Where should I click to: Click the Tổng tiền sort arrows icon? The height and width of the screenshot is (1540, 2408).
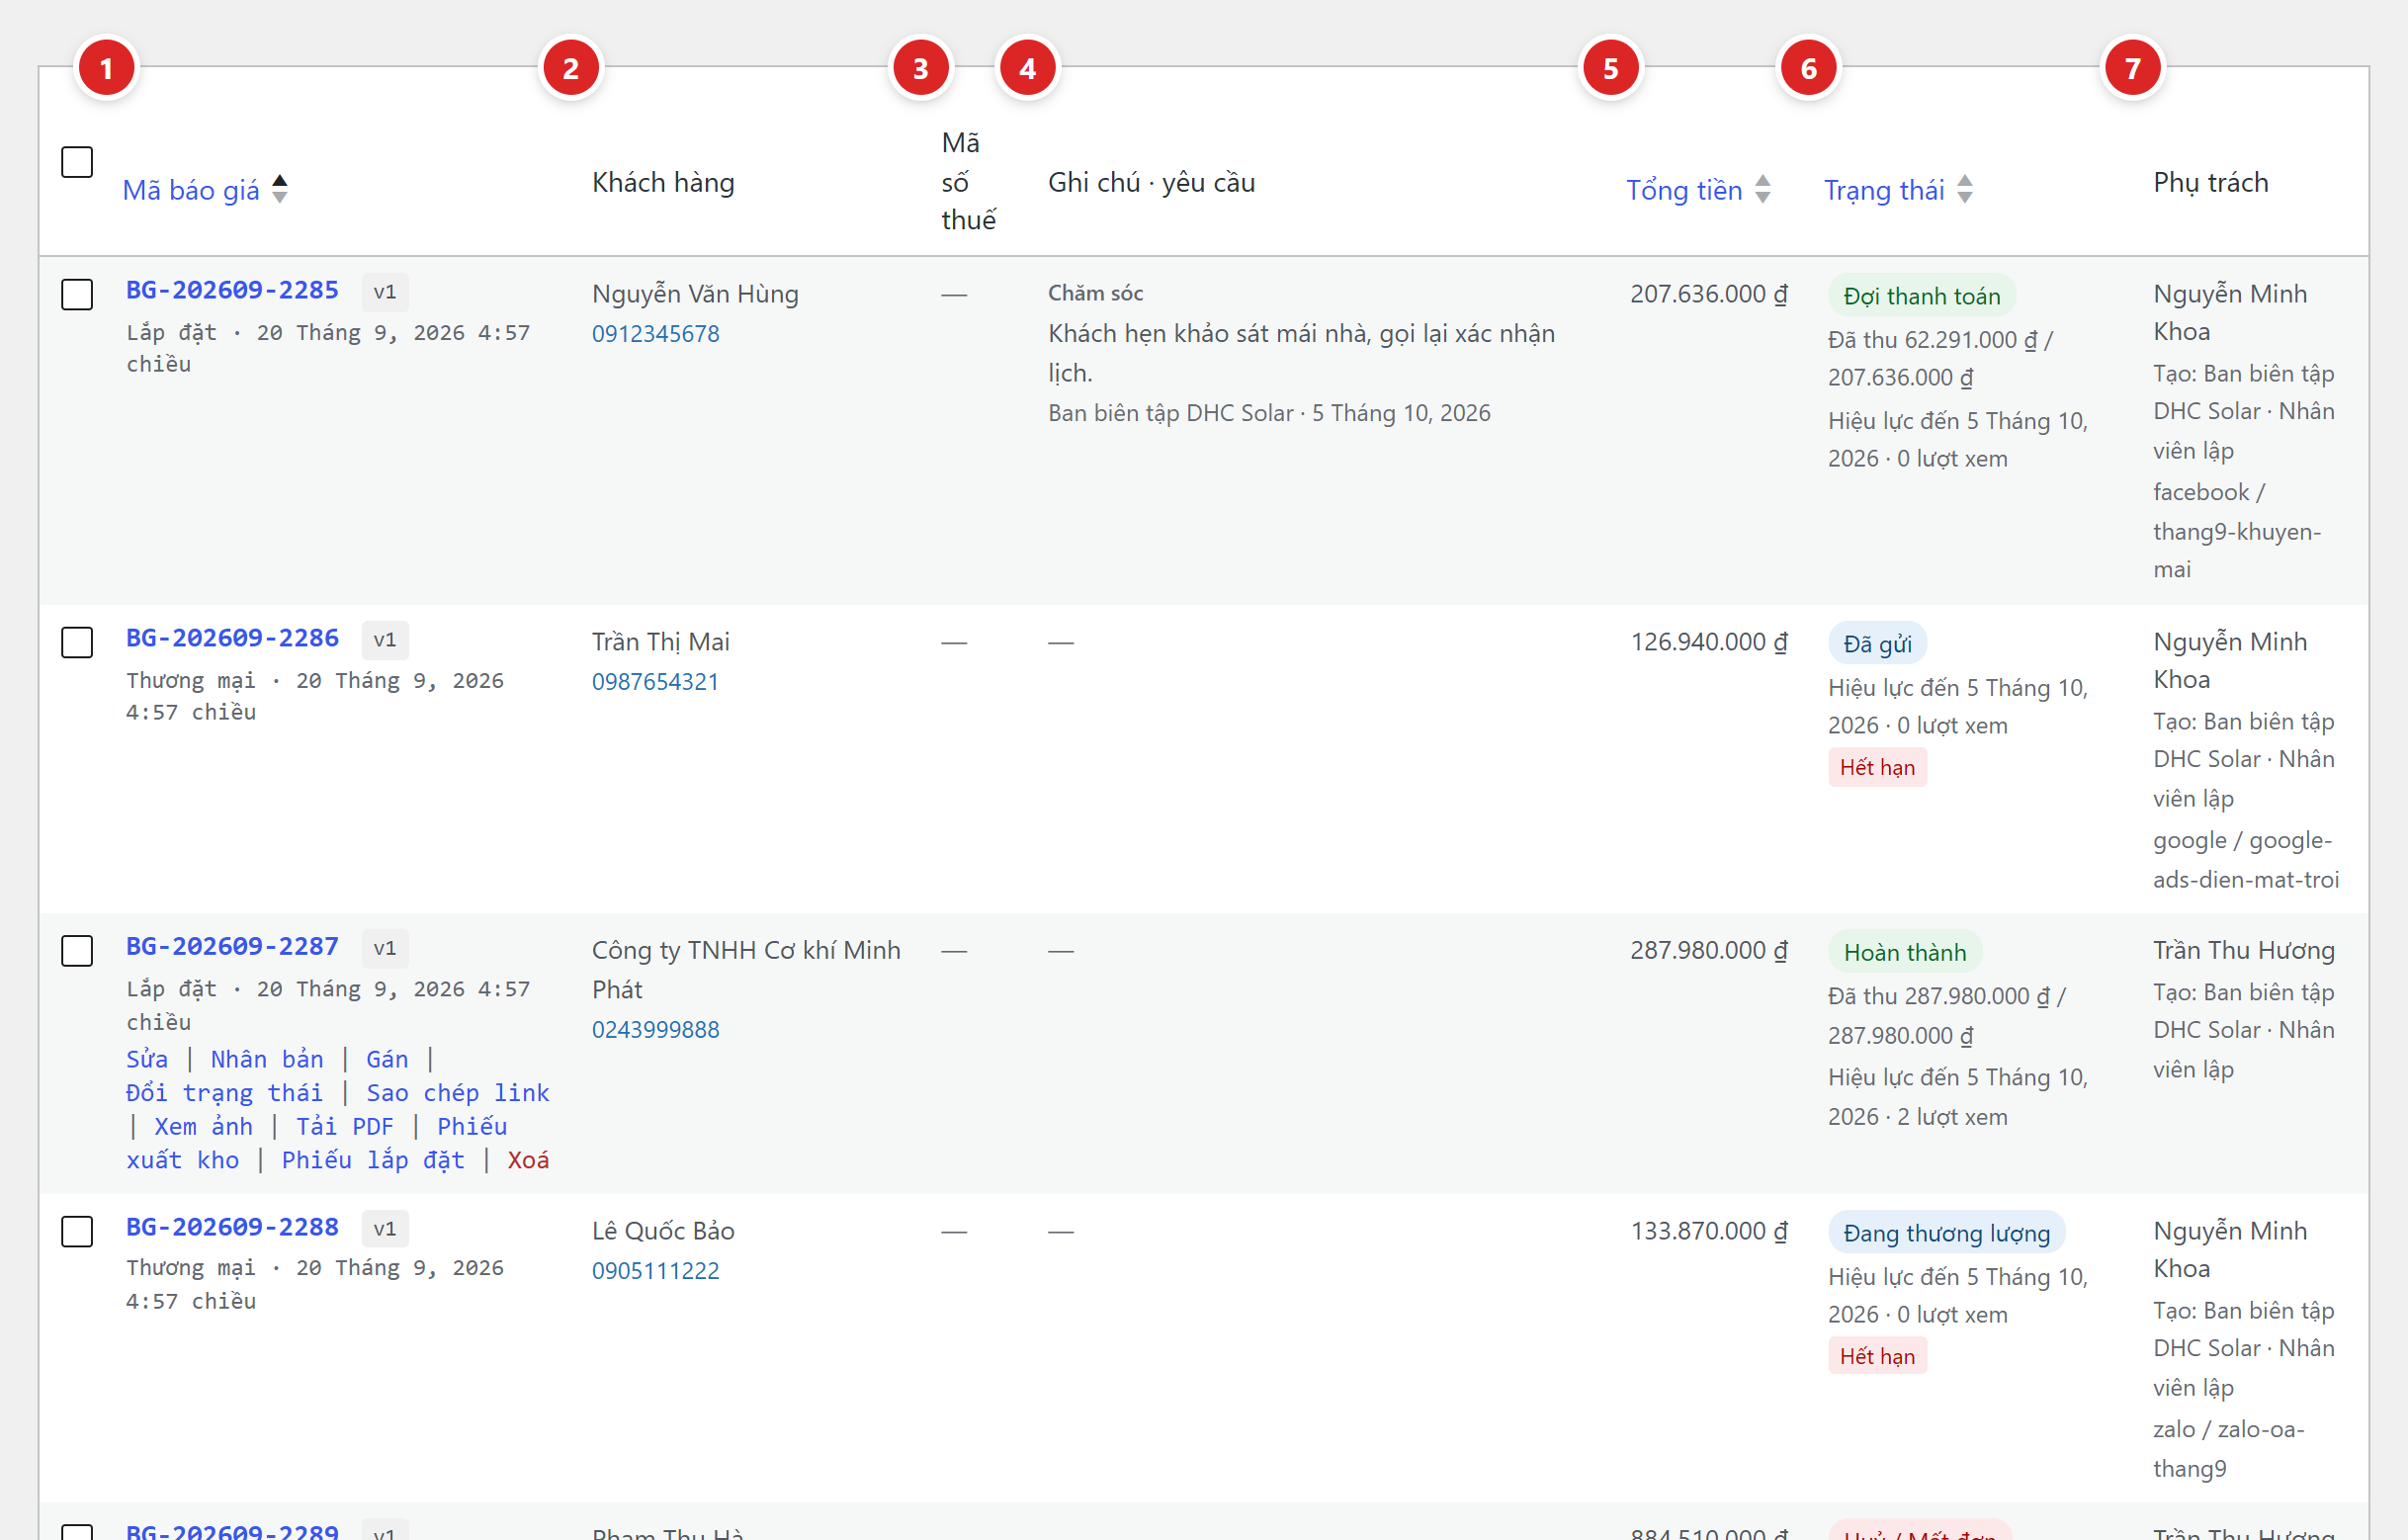[x=1763, y=189]
